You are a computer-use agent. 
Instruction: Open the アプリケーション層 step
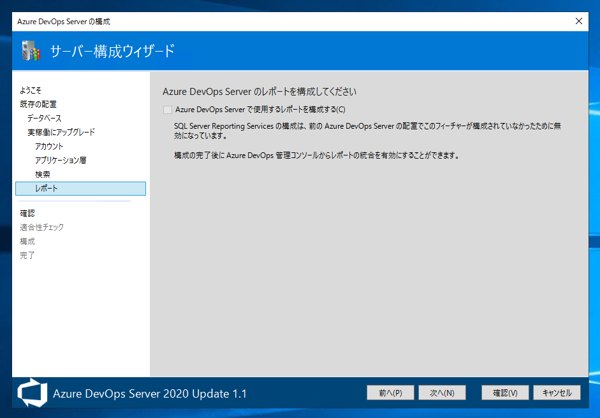point(60,160)
